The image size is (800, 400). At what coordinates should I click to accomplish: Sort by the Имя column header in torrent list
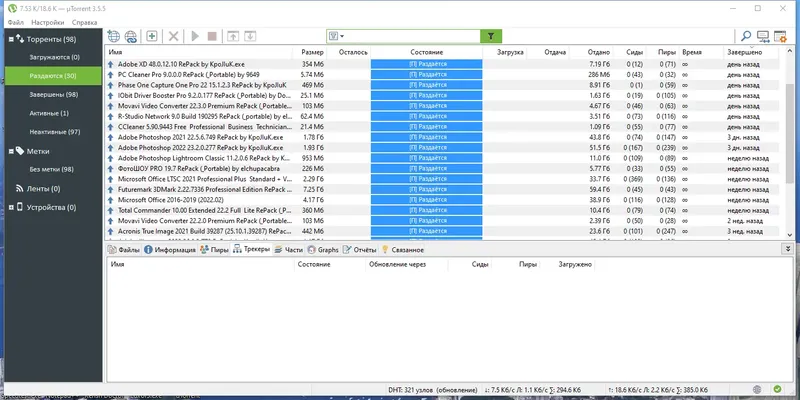[199, 52]
